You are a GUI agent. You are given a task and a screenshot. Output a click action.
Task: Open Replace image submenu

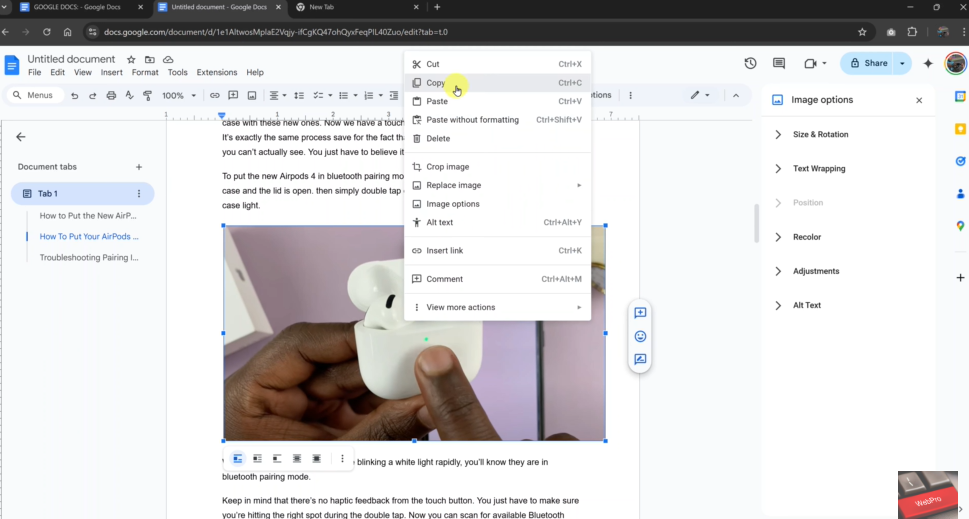pos(497,185)
